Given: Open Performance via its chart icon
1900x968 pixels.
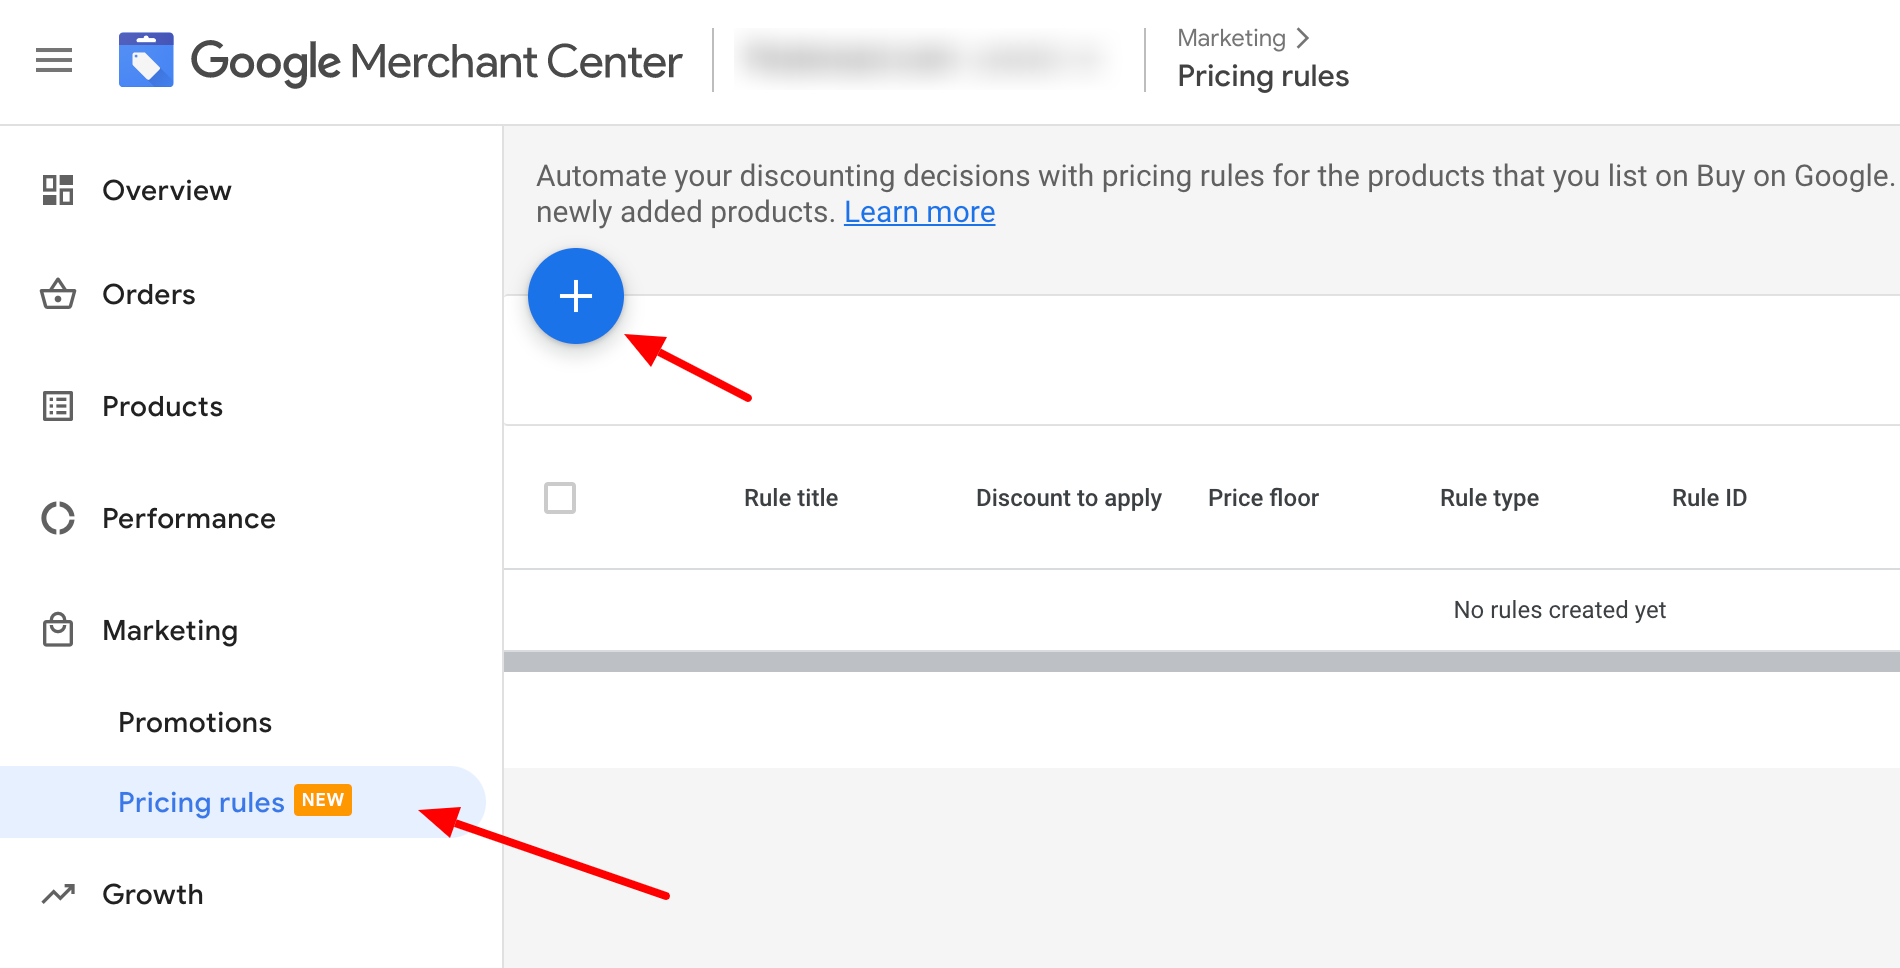Looking at the screenshot, I should pyautogui.click(x=59, y=518).
